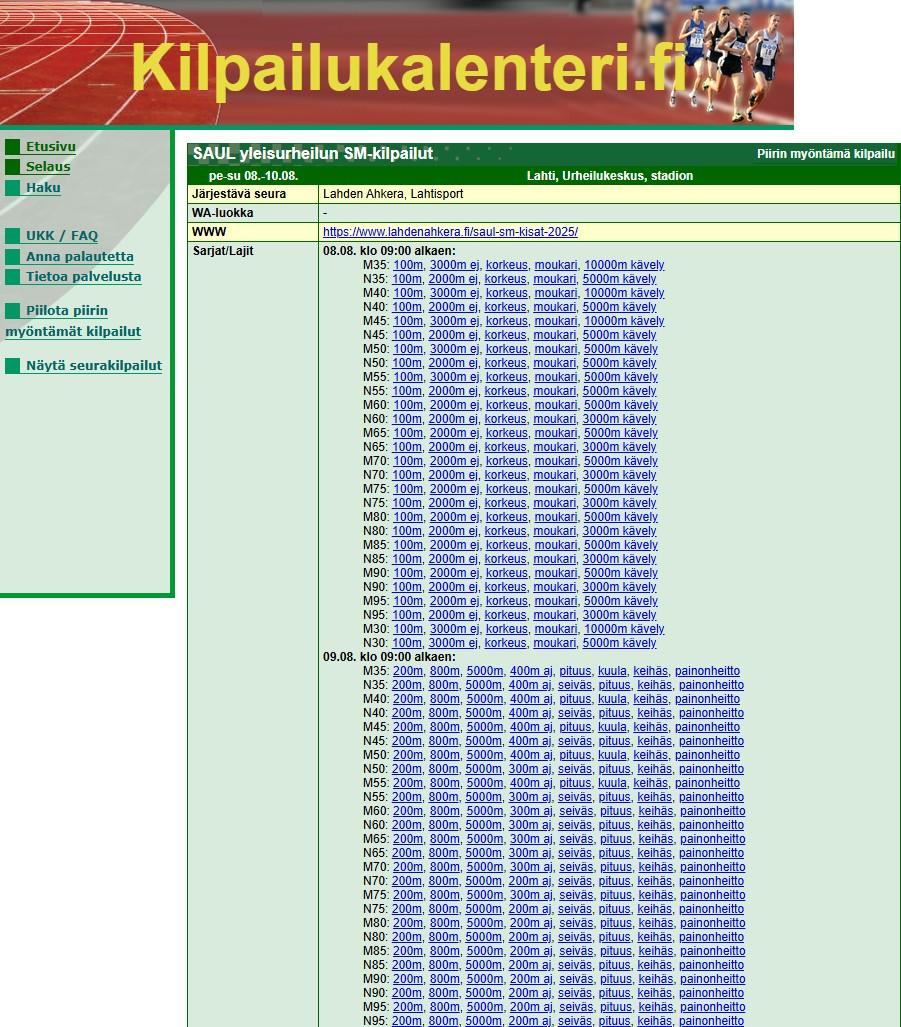Open N40 painonheitto event

point(711,713)
